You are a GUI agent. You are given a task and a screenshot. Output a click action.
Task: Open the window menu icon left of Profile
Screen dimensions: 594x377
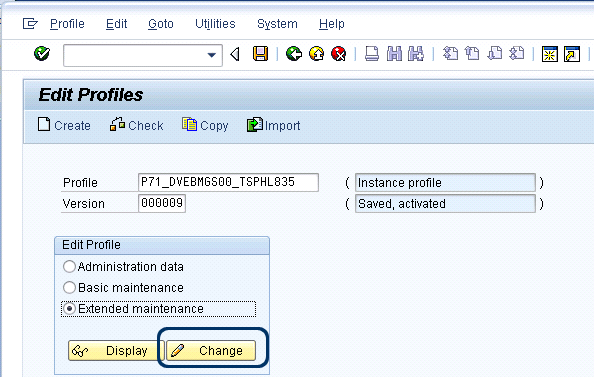tap(30, 24)
